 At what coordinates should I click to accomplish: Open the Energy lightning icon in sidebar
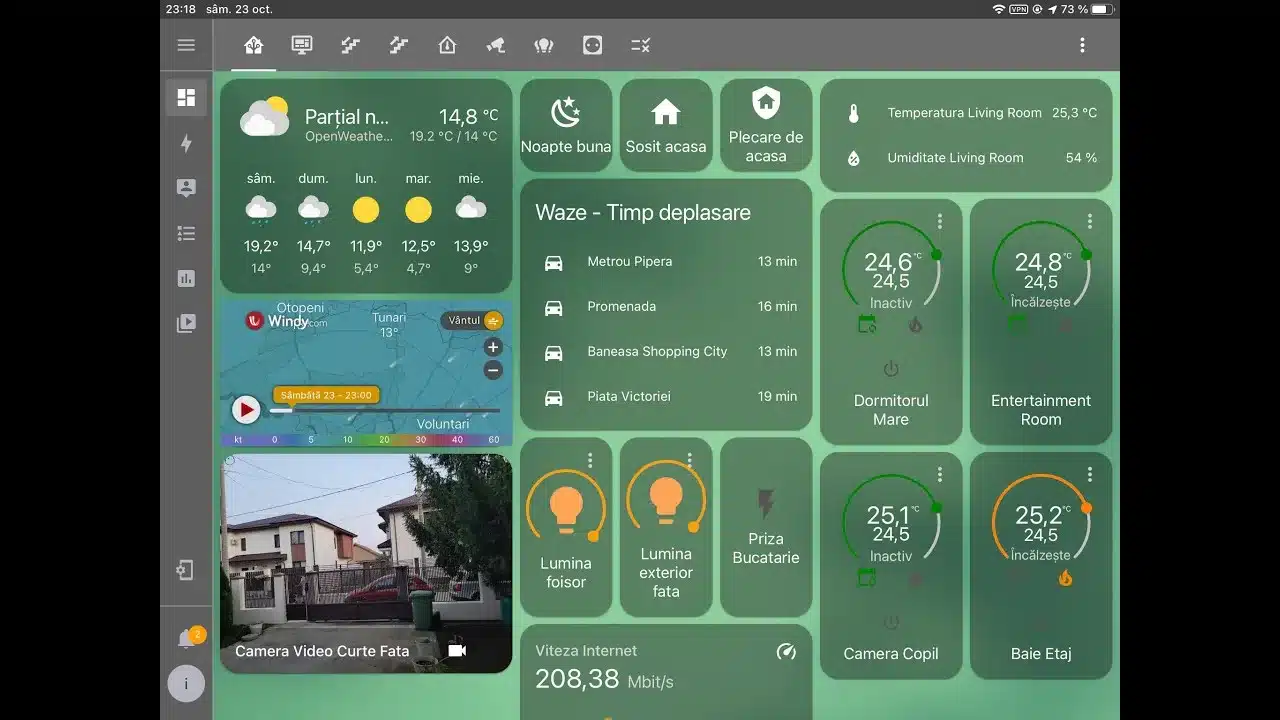186,143
